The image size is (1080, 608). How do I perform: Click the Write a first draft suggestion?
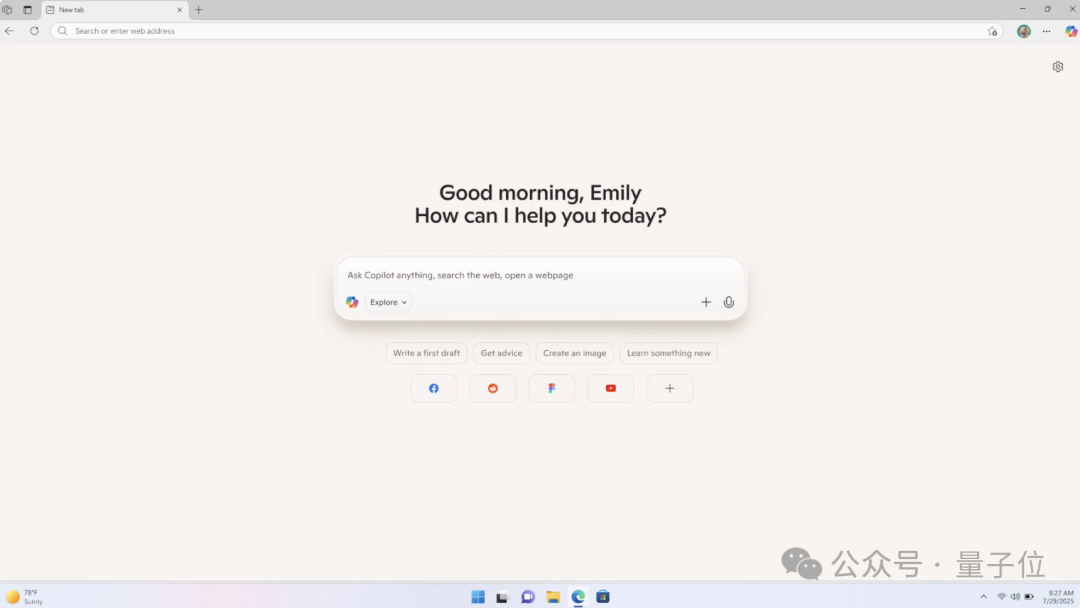(426, 353)
